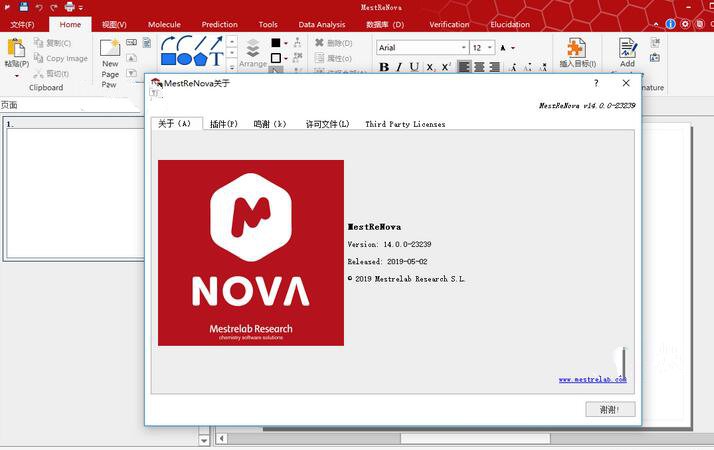Click the white outline color swatch
This screenshot has height=450, width=714.
click(x=276, y=58)
